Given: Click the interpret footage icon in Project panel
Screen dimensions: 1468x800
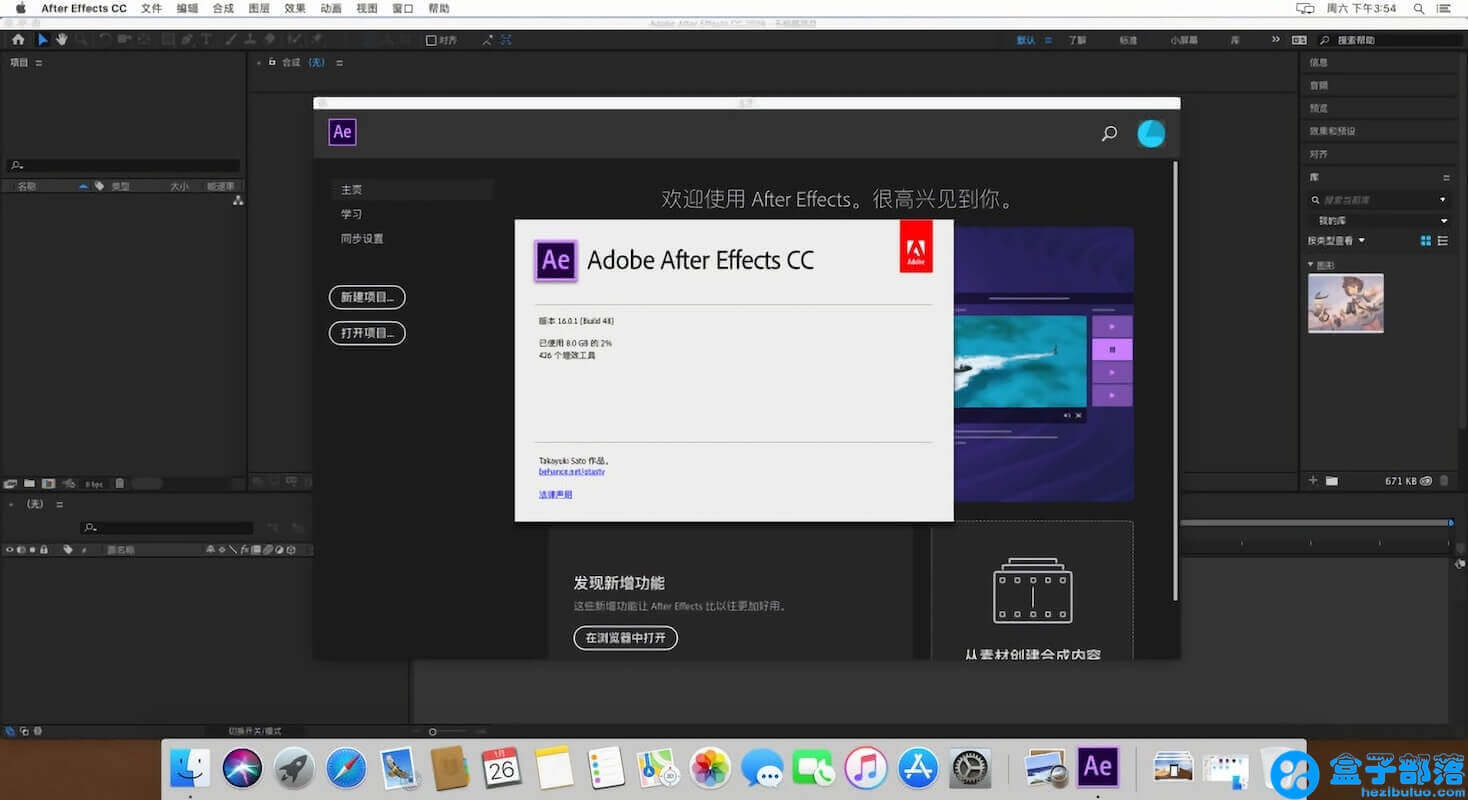Looking at the screenshot, I should [x=10, y=484].
